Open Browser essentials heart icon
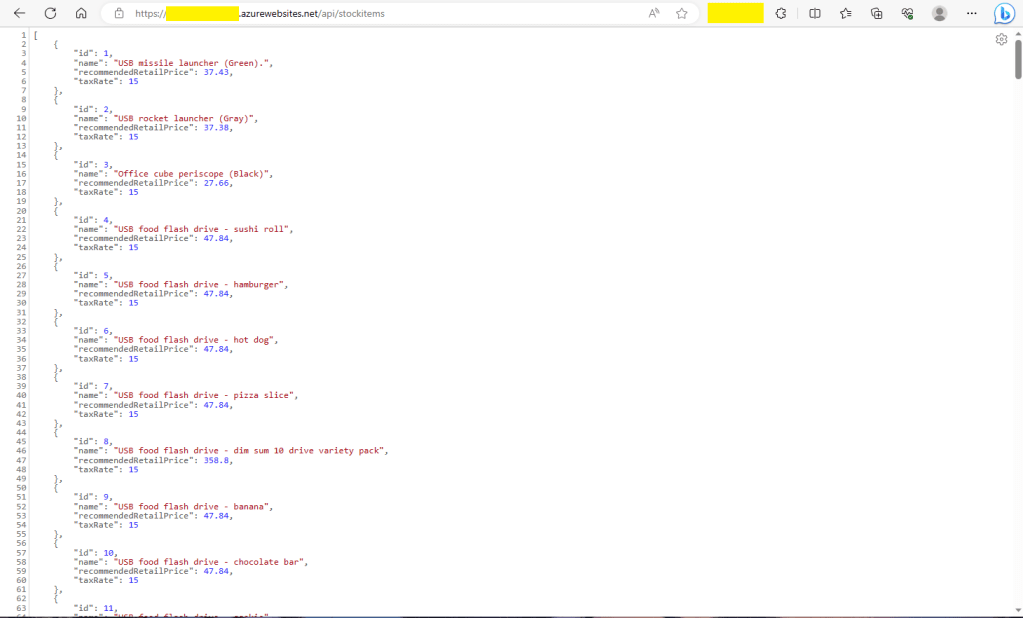Screen dimensions: 1023x618 click(x=908, y=14)
